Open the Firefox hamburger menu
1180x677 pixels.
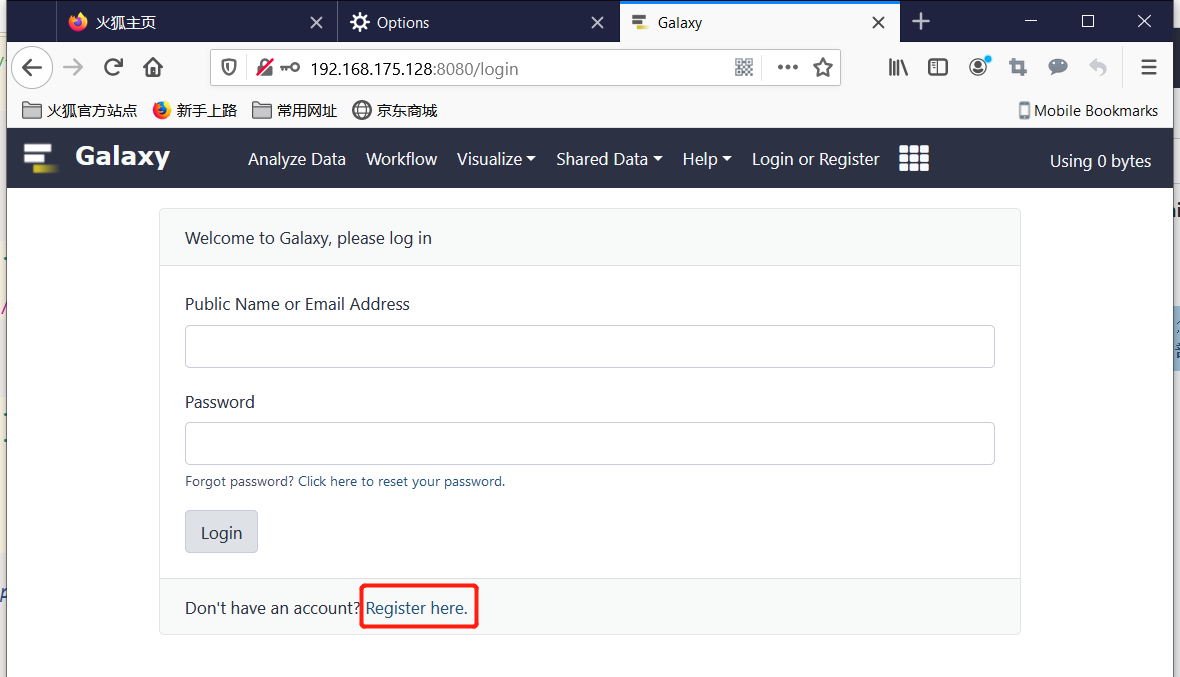point(1149,67)
